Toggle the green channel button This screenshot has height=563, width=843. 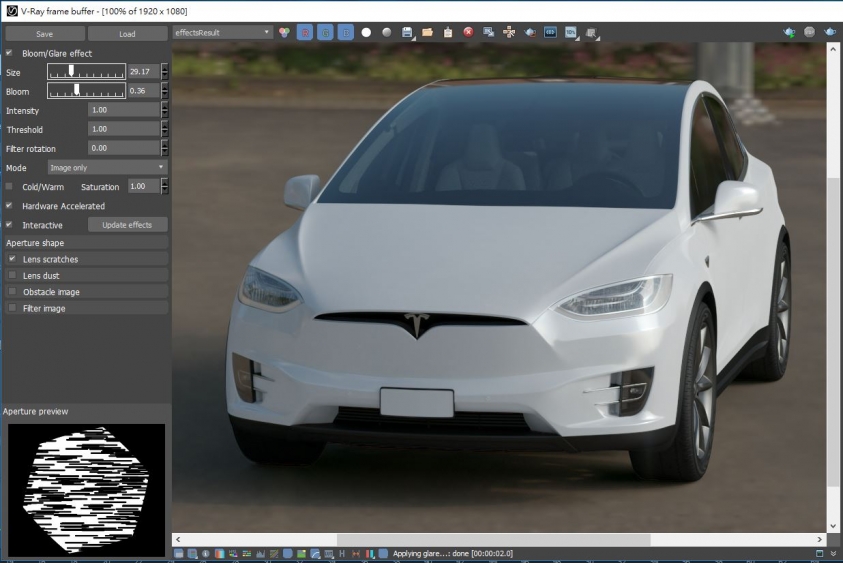click(325, 32)
